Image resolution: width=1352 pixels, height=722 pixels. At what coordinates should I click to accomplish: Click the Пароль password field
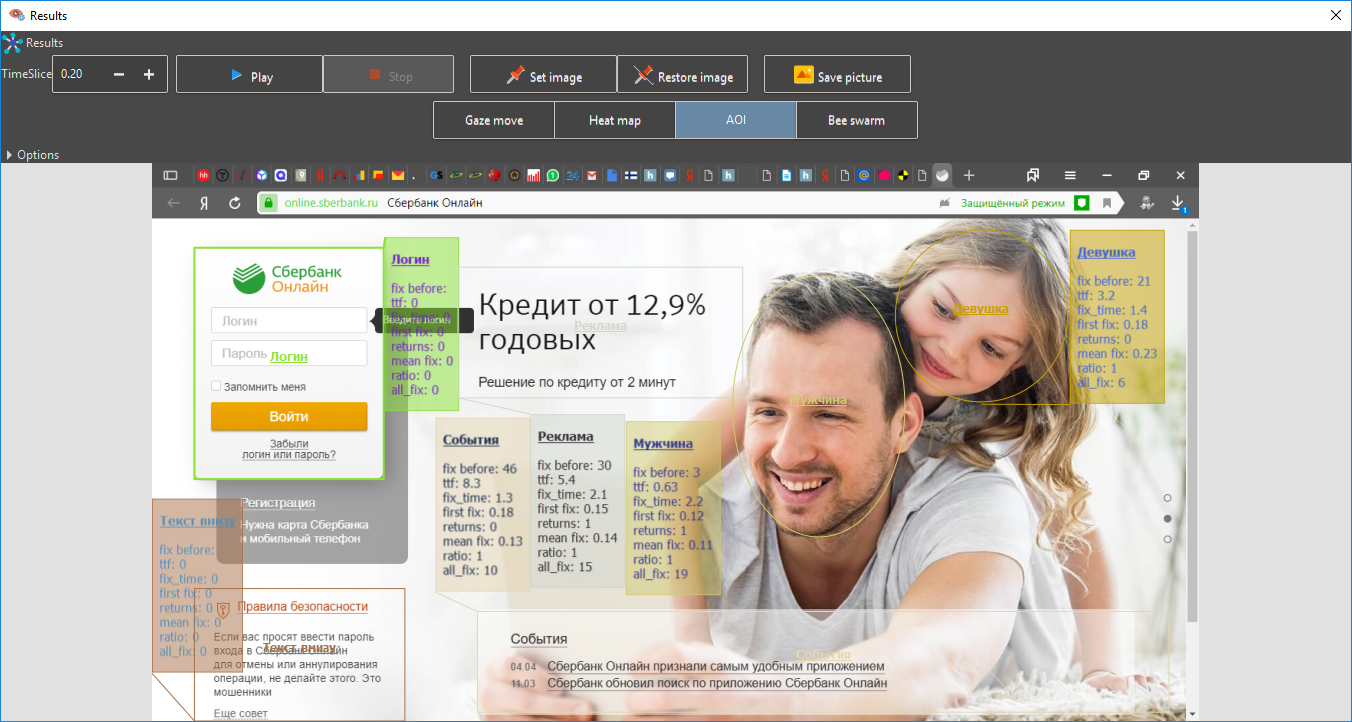pos(289,353)
